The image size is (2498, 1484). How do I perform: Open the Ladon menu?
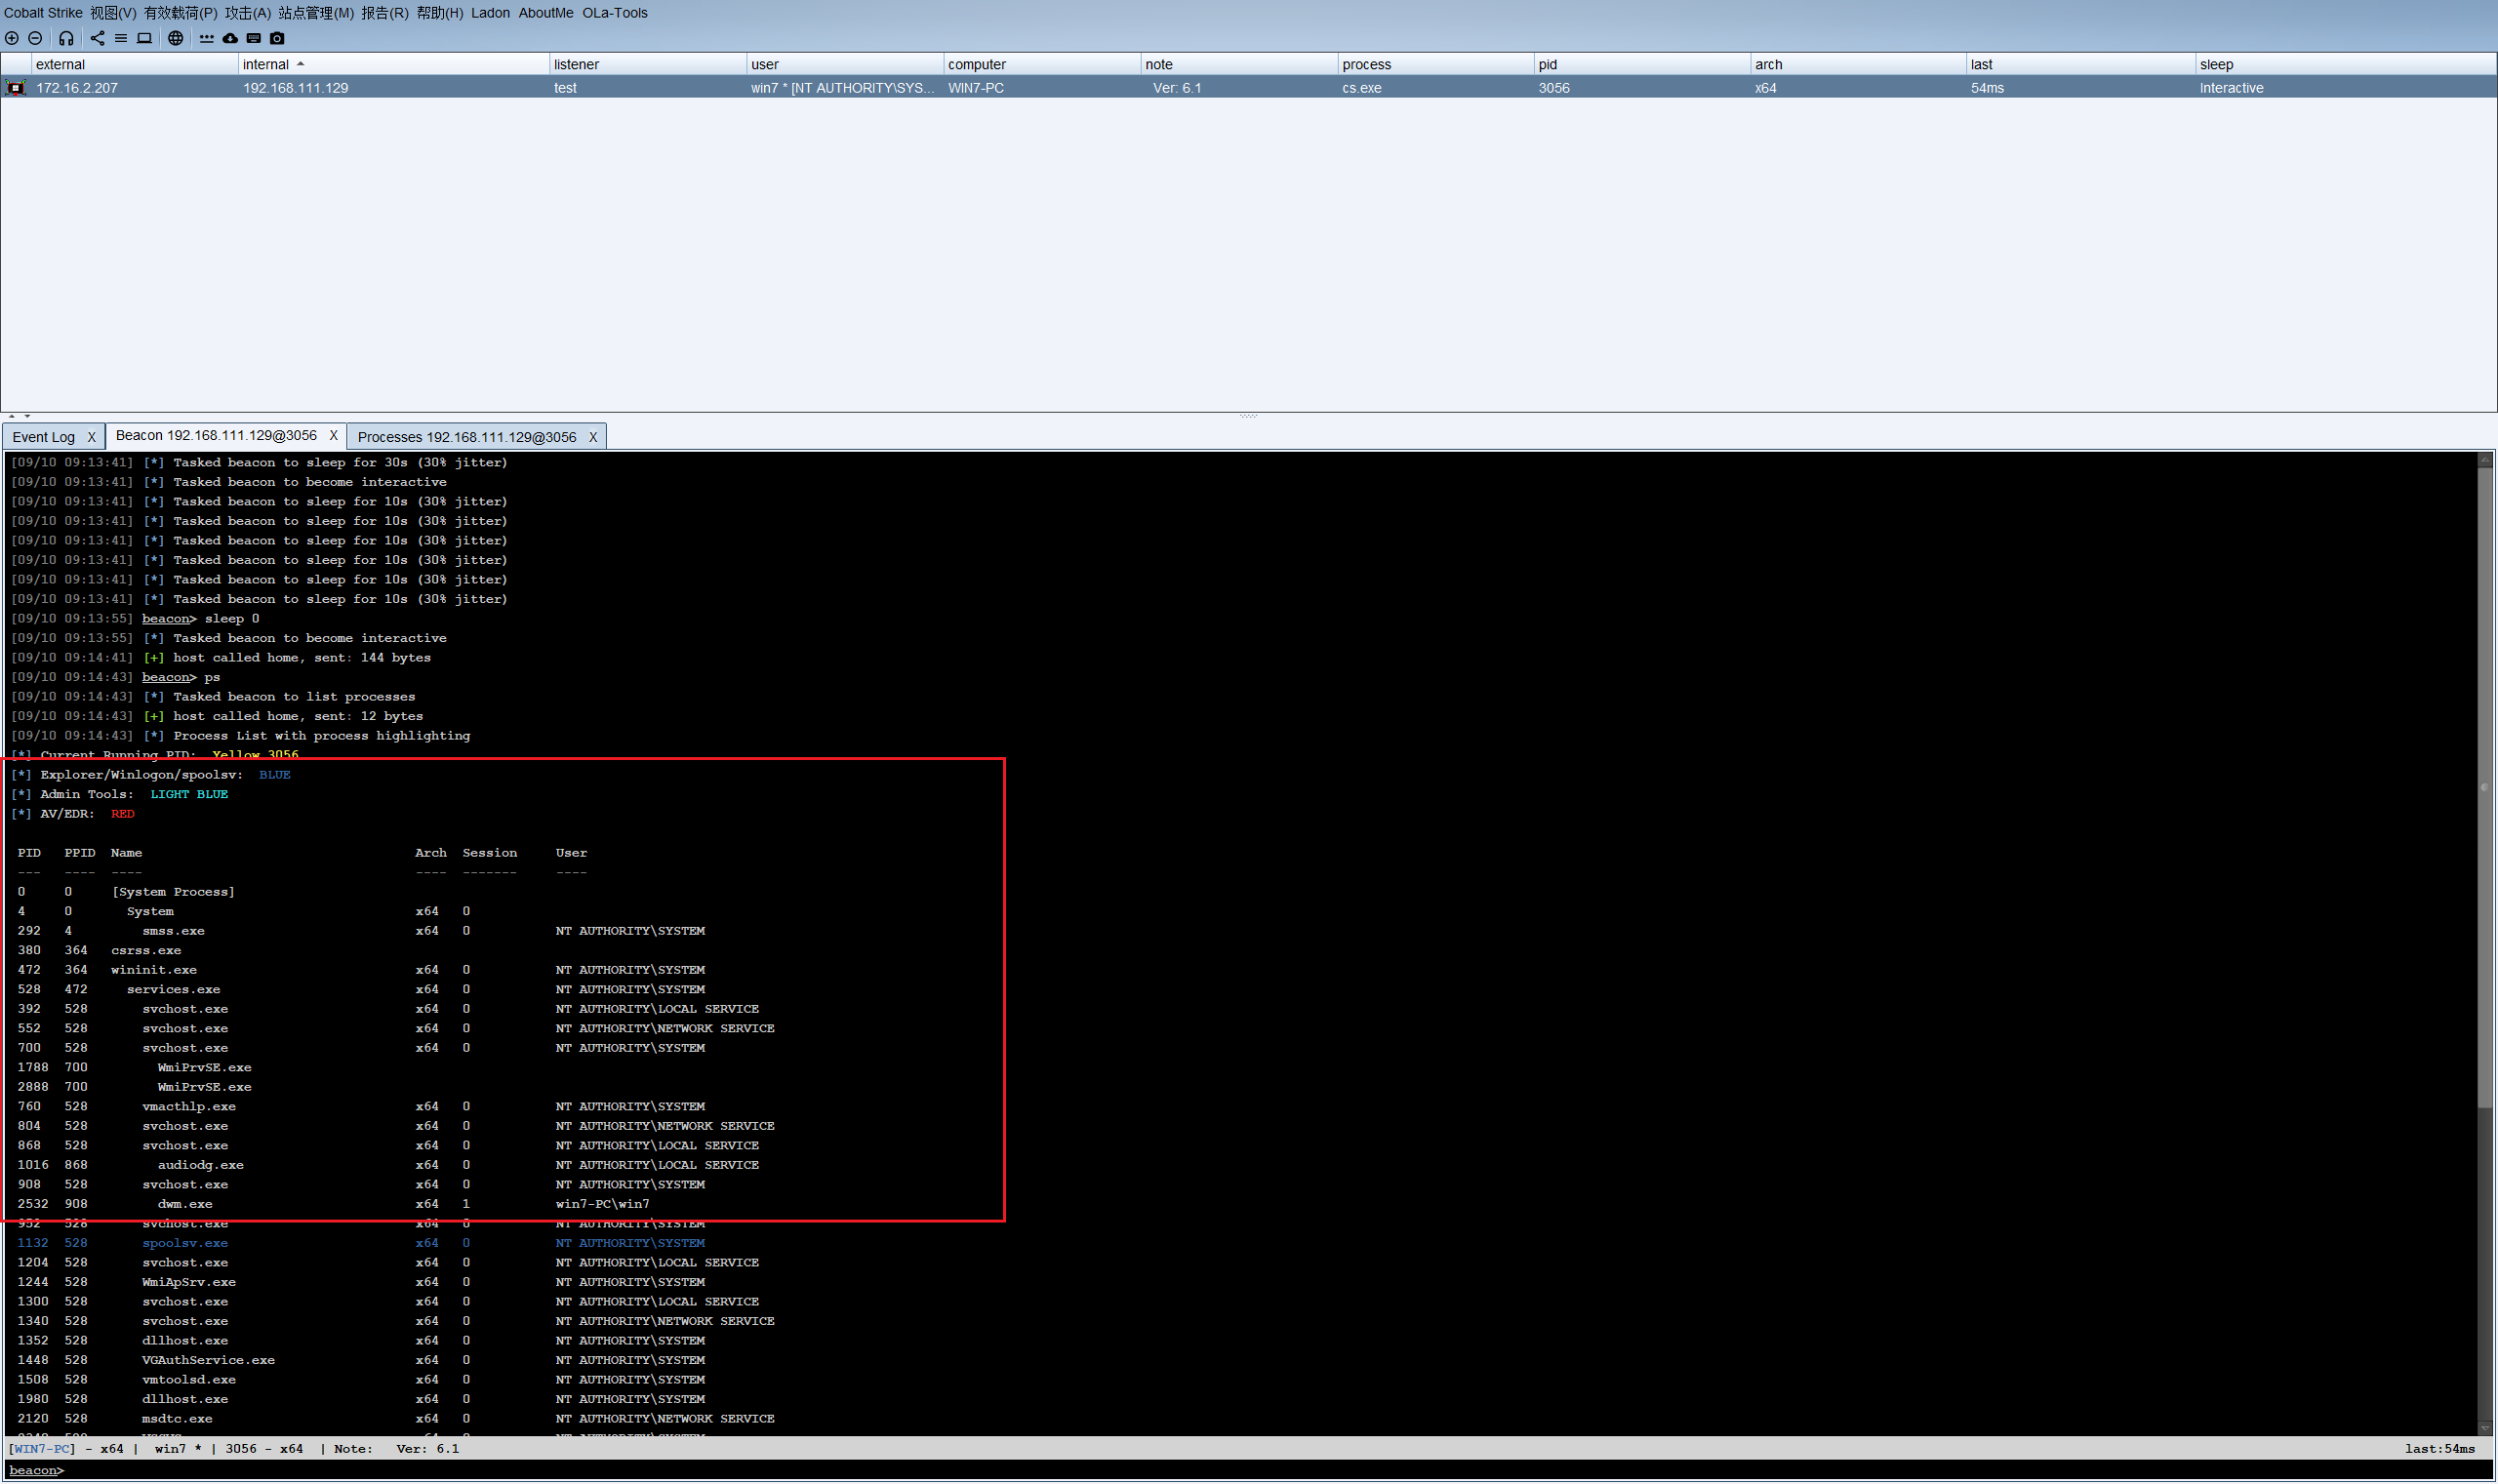point(490,13)
